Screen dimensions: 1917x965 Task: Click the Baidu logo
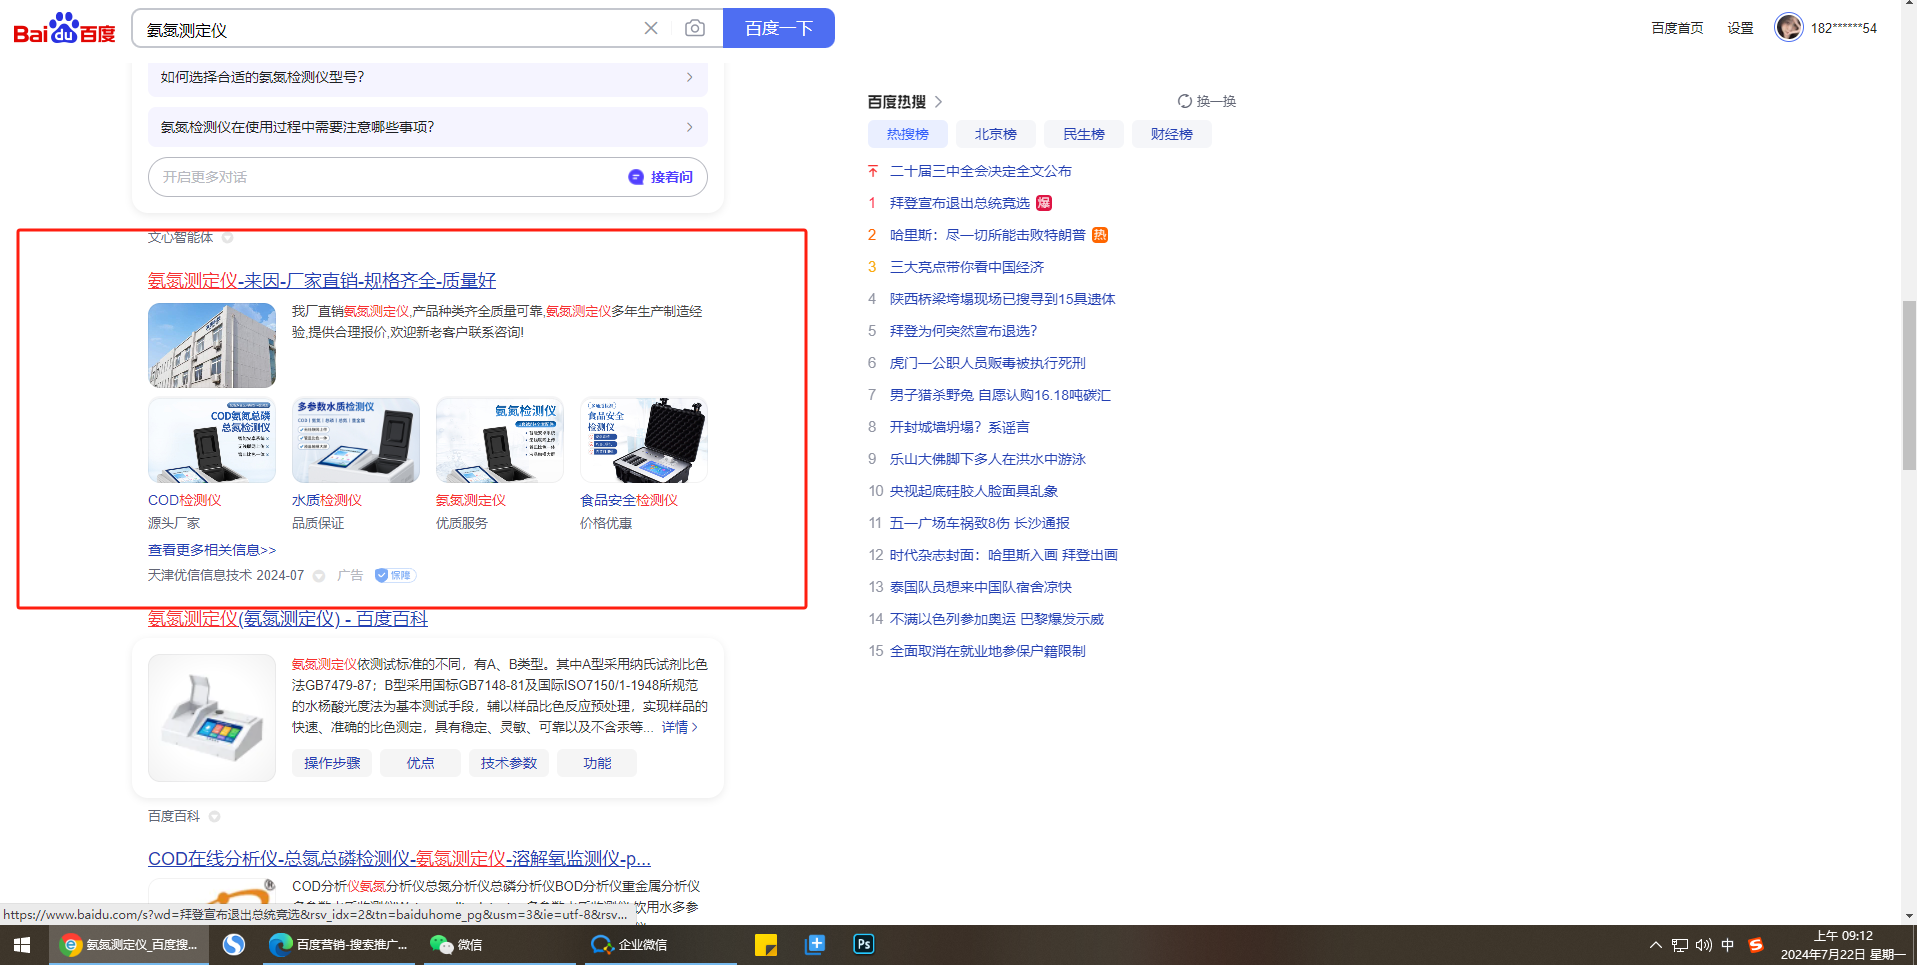coord(64,29)
